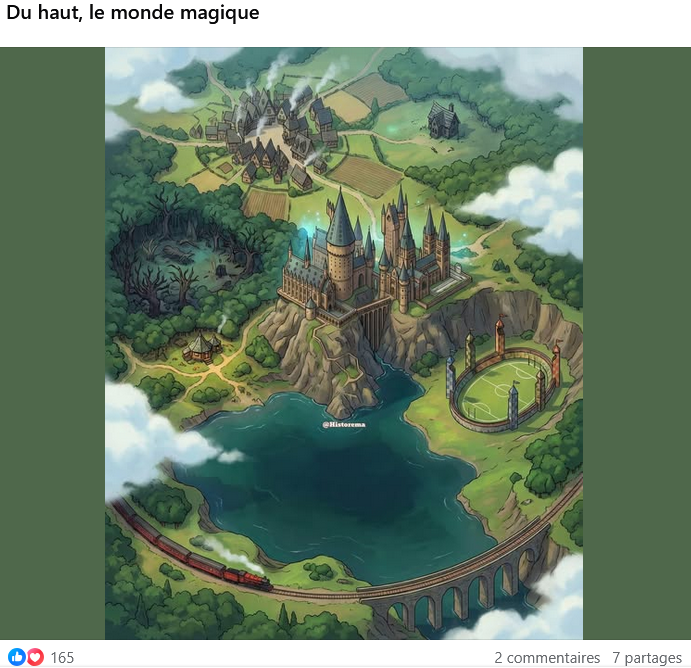The height and width of the screenshot is (668, 691).
Task: Click the small round hut near the forest
Action: 202,347
